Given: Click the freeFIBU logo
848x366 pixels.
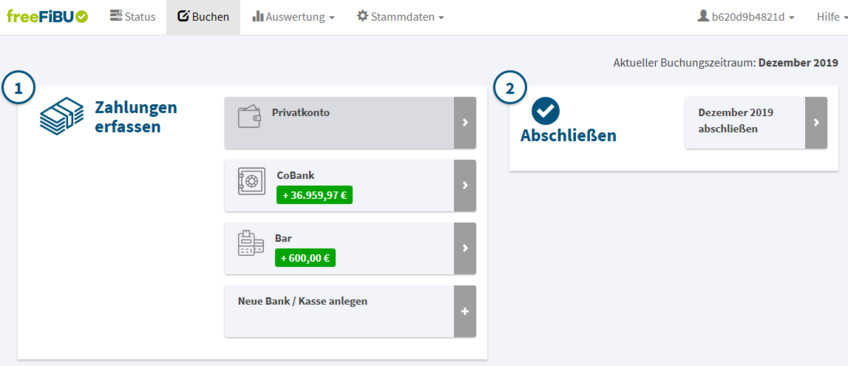Looking at the screenshot, I should tap(47, 17).
